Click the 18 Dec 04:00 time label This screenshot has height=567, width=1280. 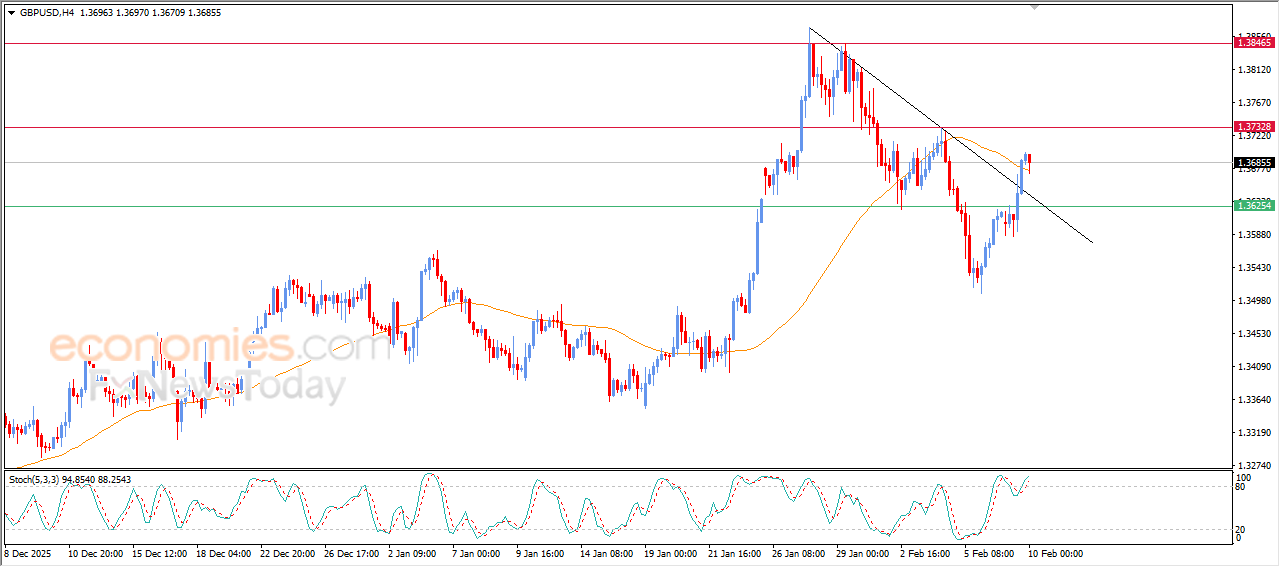[x=224, y=553]
